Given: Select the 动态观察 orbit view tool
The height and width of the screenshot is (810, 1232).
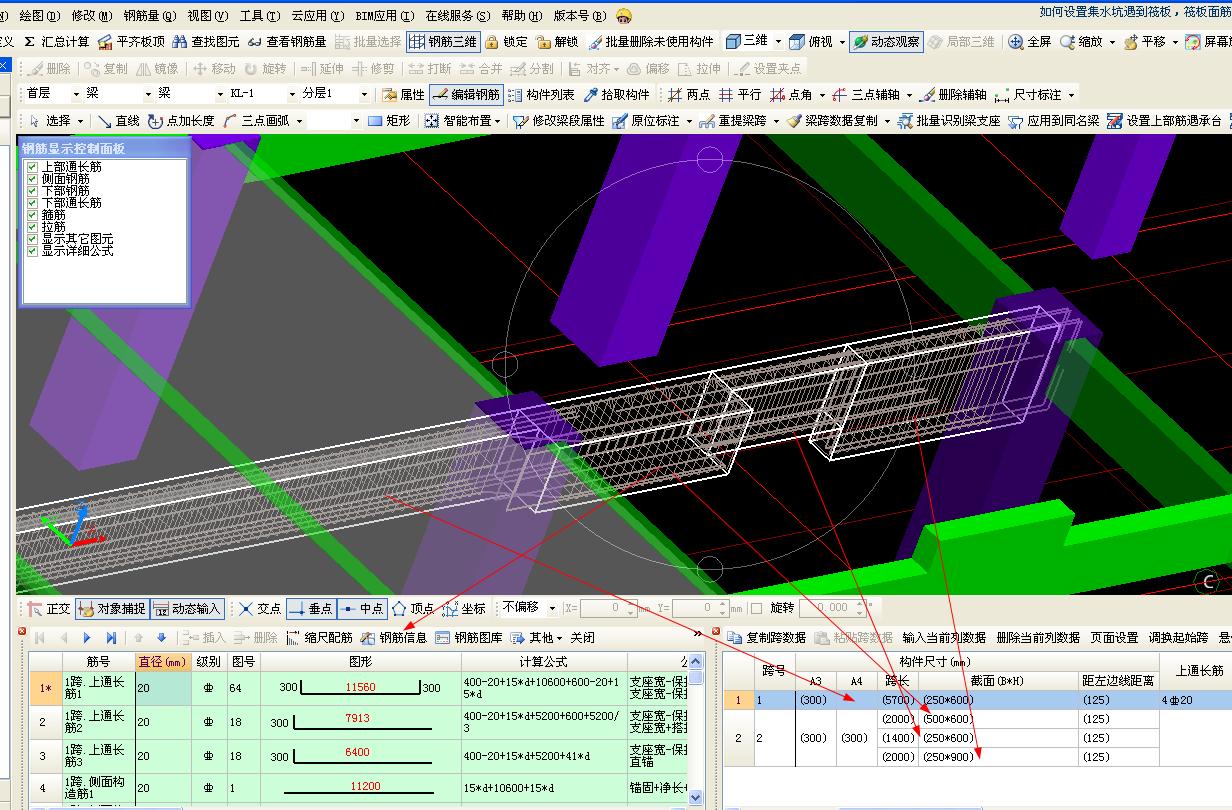Looking at the screenshot, I should [885, 42].
